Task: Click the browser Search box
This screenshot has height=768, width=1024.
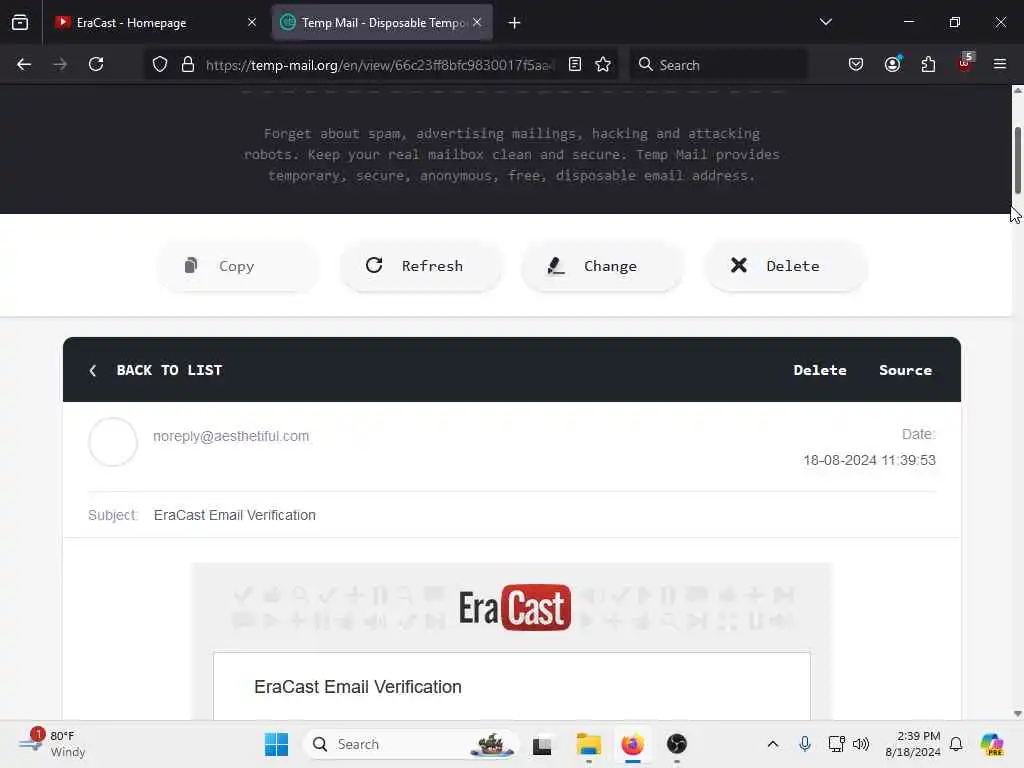Action: coord(718,65)
